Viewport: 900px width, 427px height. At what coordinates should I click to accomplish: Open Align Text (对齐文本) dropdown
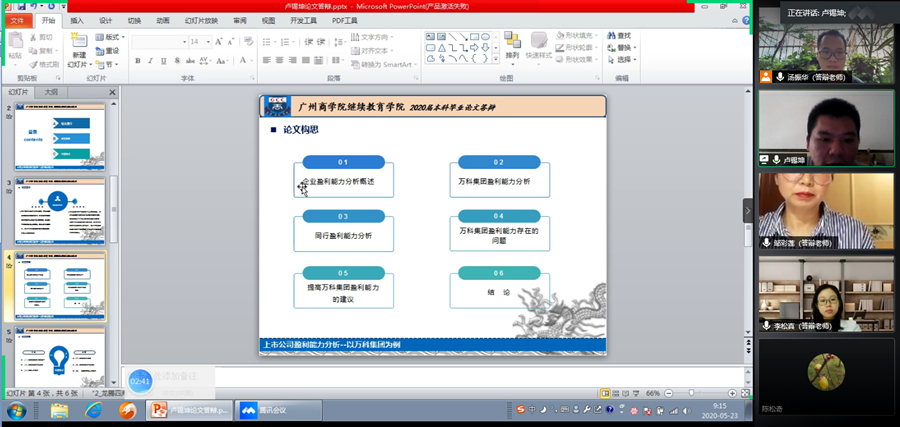pos(372,51)
